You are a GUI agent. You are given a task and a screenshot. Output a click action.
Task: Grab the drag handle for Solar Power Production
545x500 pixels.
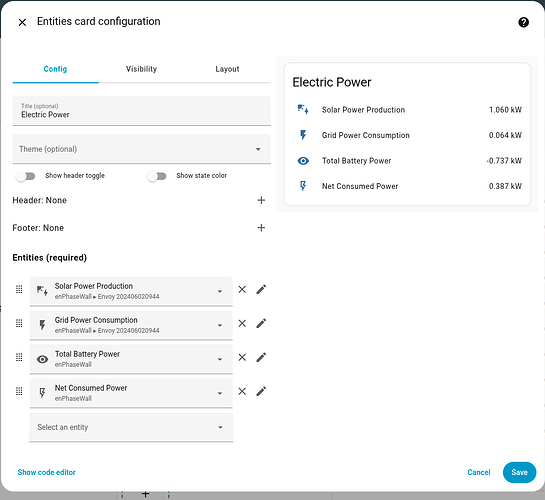[19, 289]
